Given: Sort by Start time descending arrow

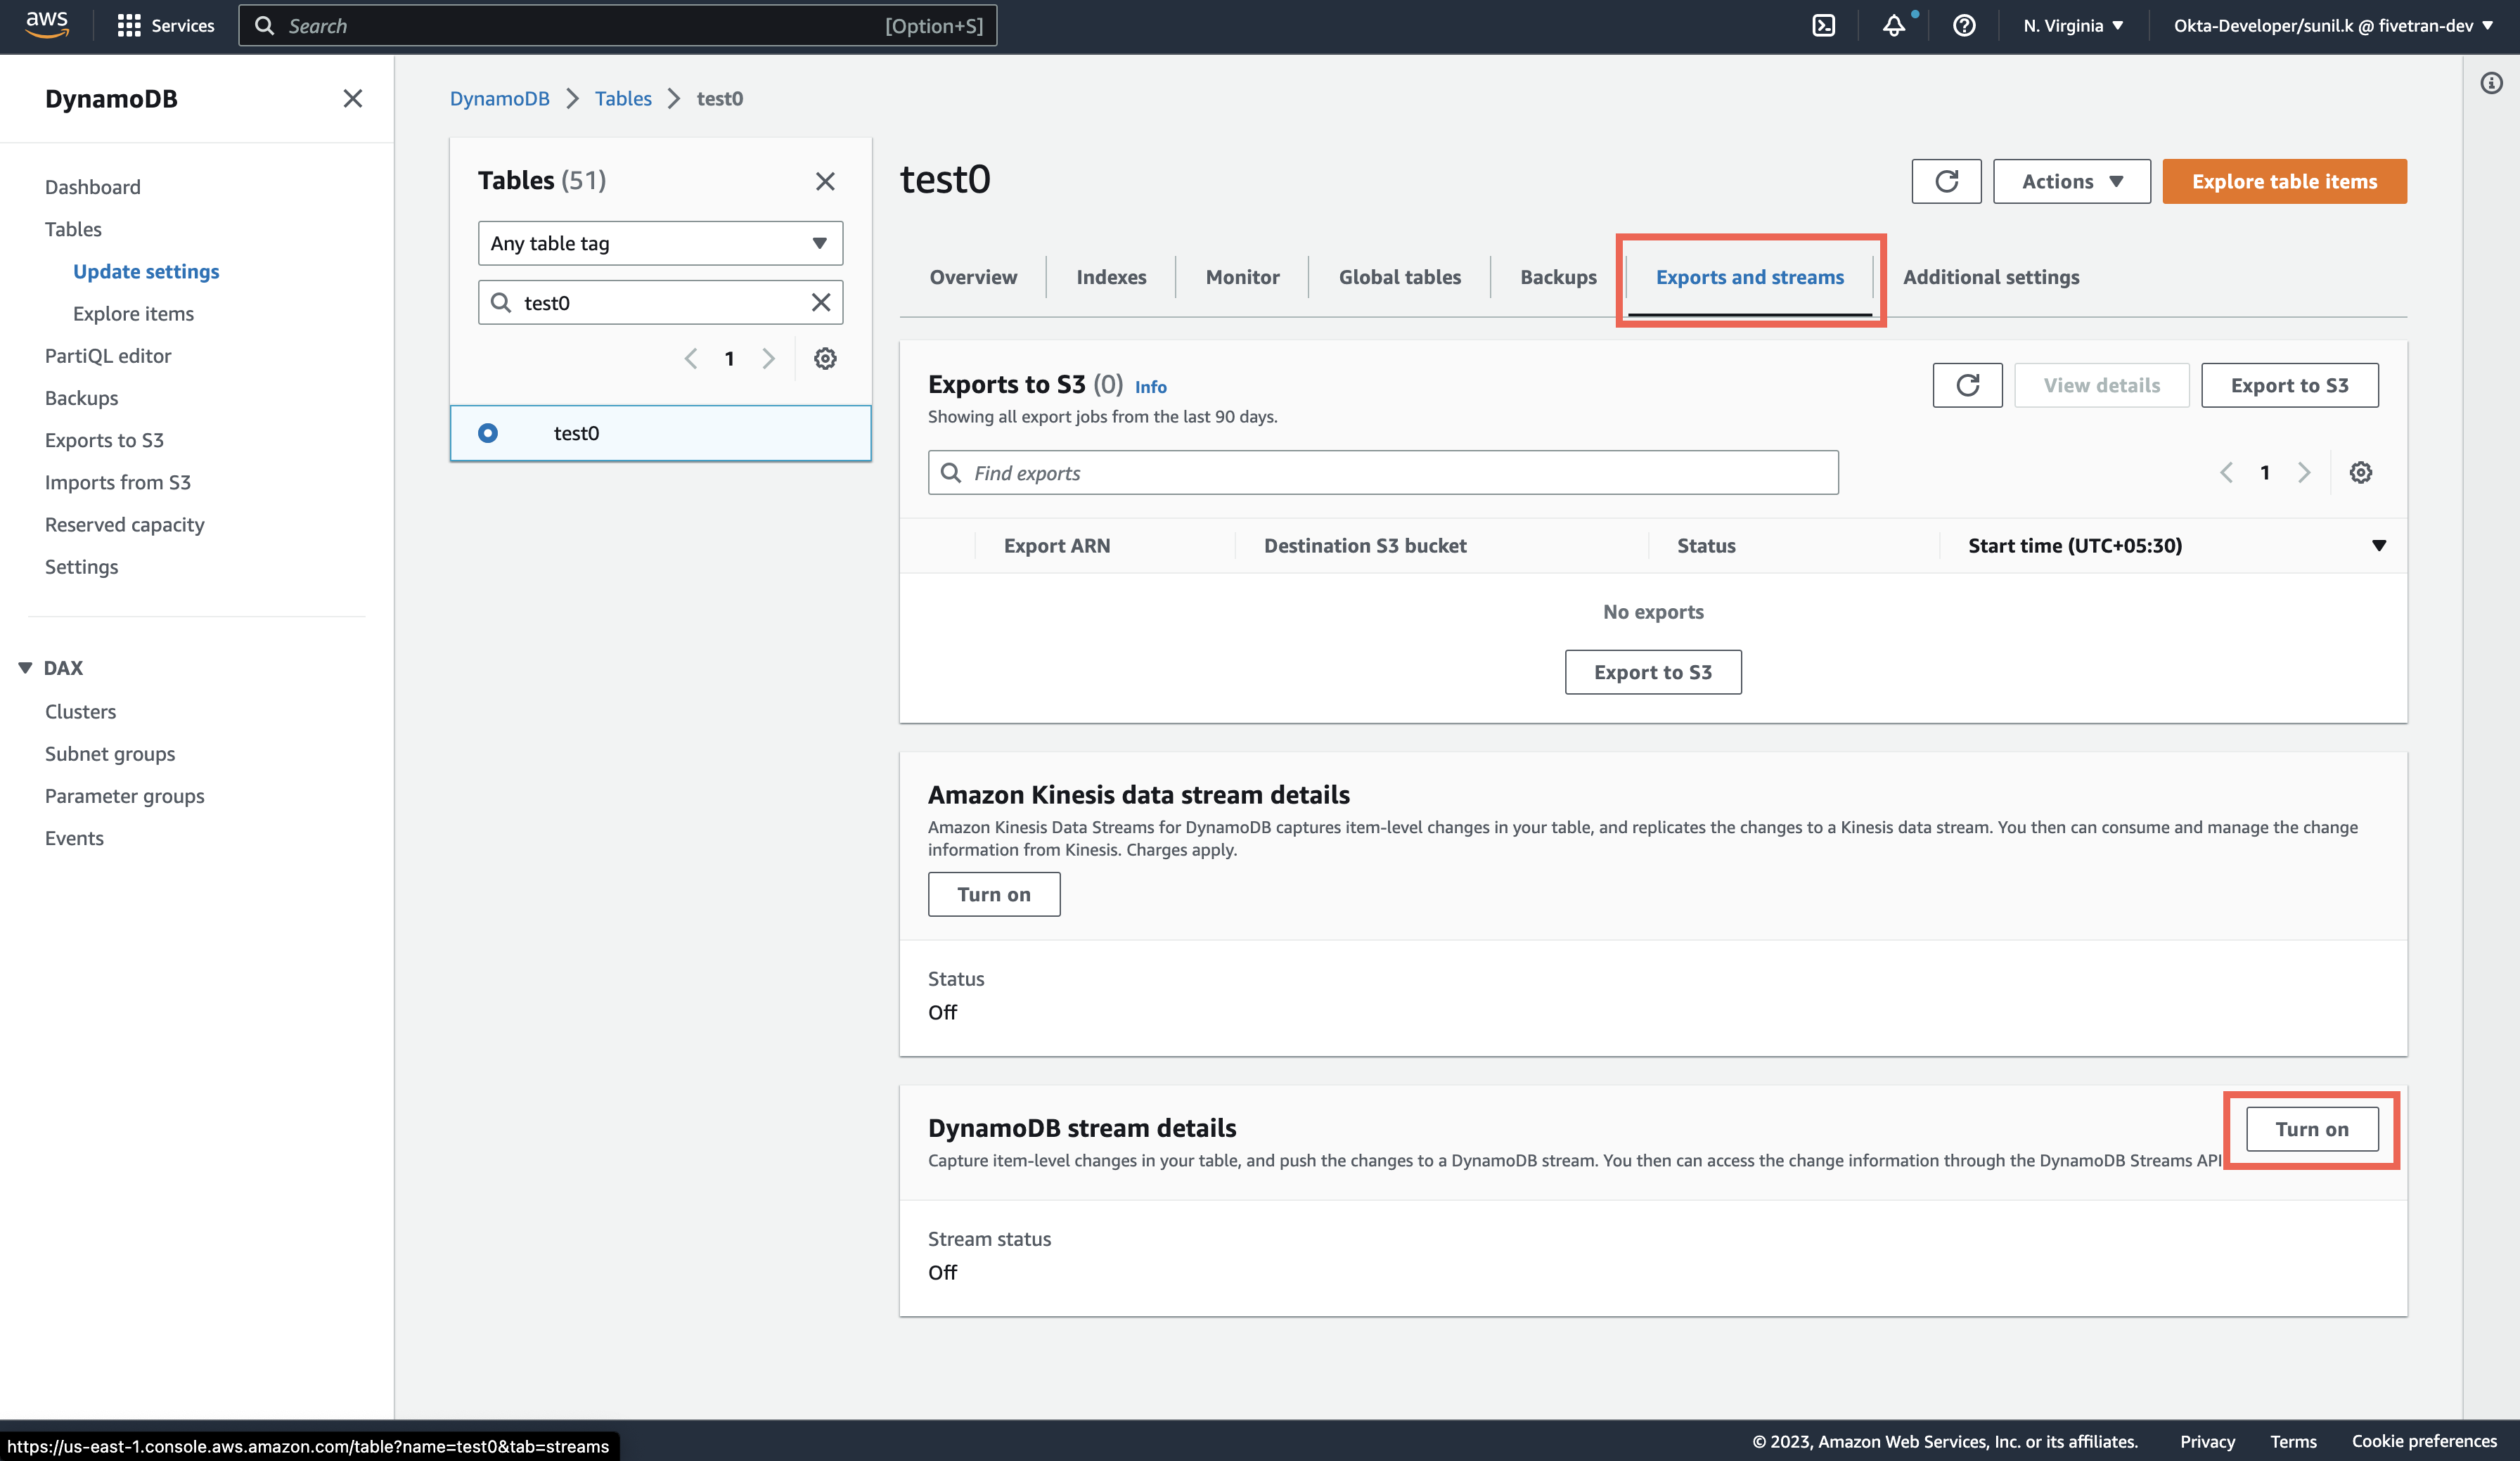Looking at the screenshot, I should 2379,545.
